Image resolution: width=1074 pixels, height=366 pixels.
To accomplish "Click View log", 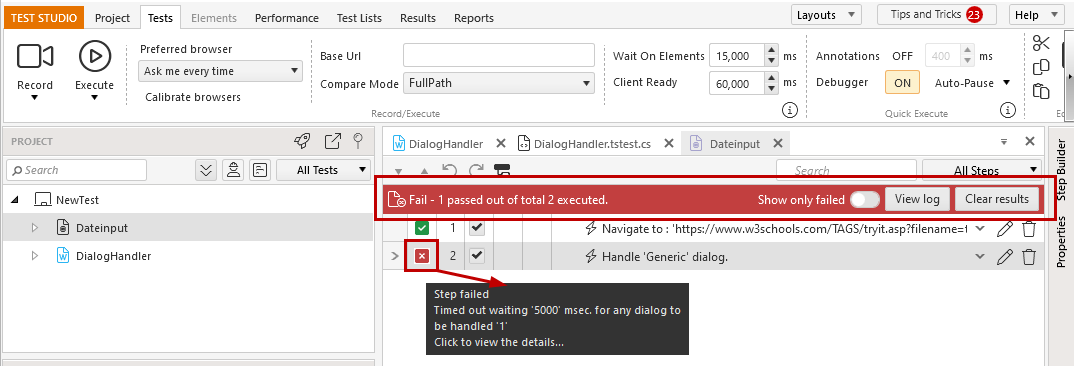I will pyautogui.click(x=917, y=199).
